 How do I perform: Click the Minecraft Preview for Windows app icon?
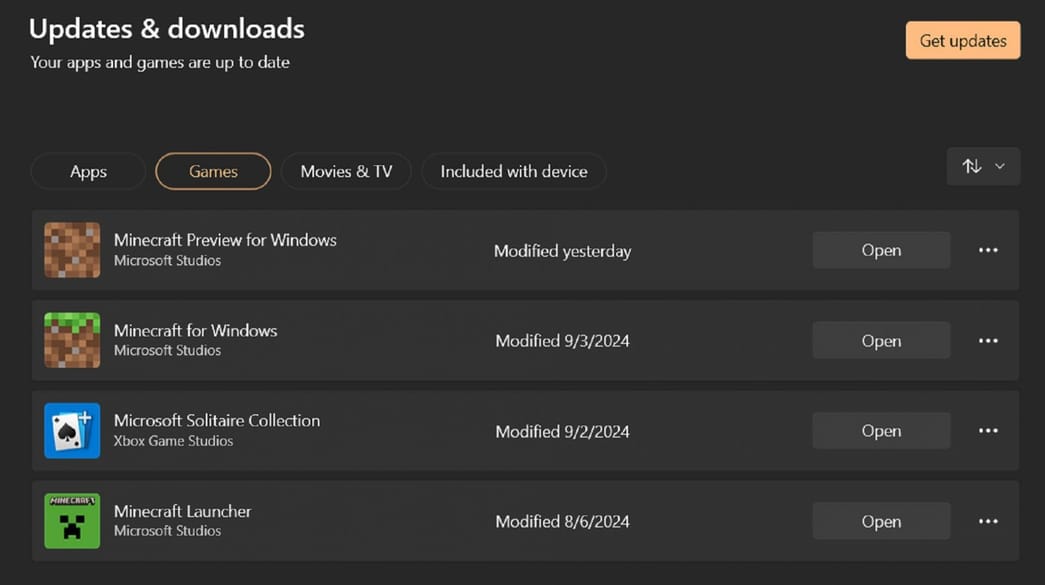coord(71,250)
